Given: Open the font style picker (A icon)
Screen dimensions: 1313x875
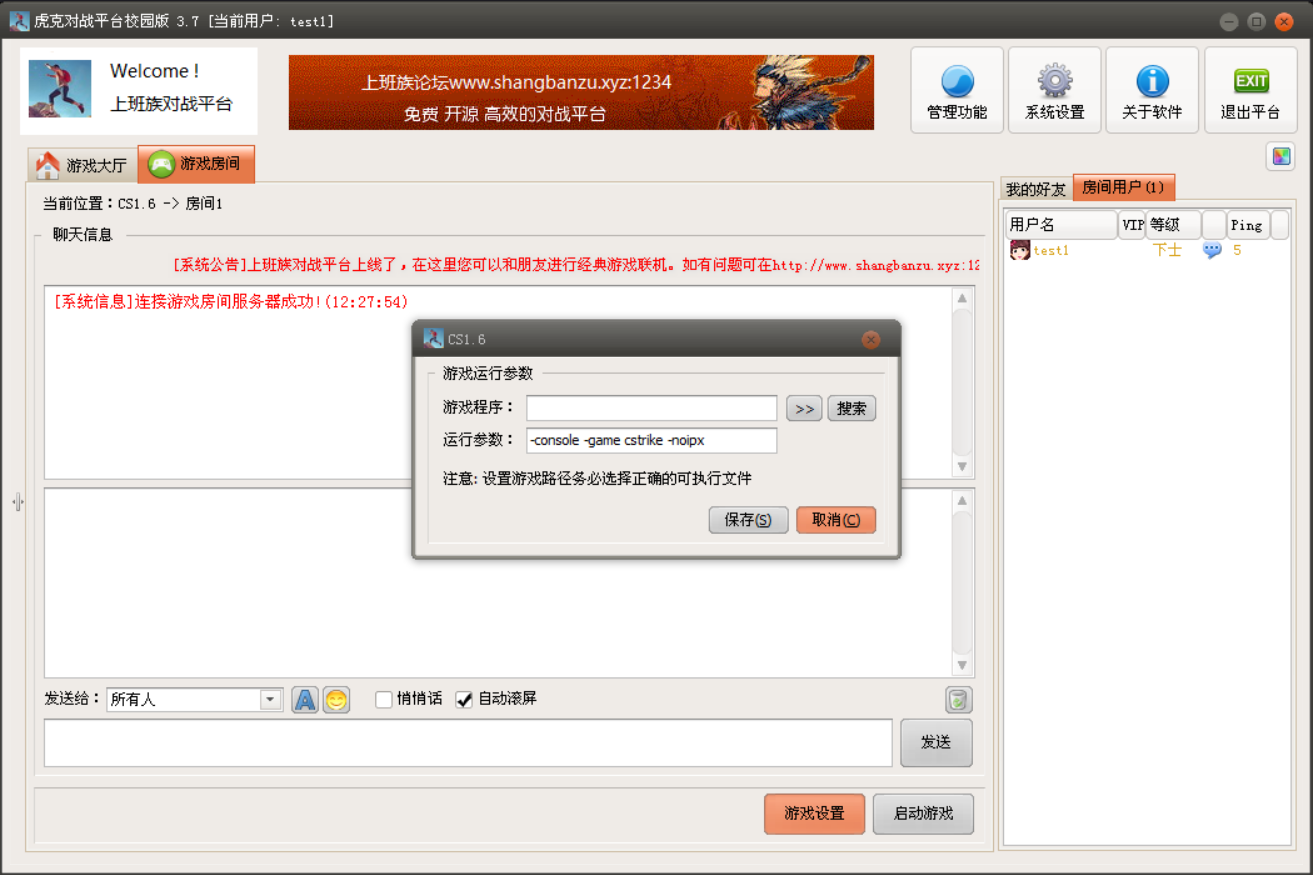Looking at the screenshot, I should point(305,699).
